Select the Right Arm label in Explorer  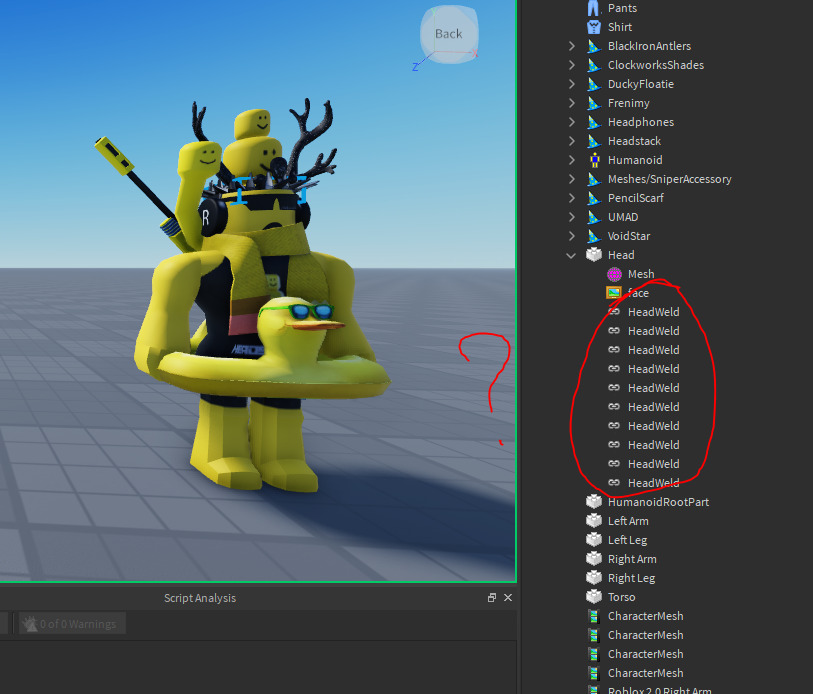tap(632, 559)
